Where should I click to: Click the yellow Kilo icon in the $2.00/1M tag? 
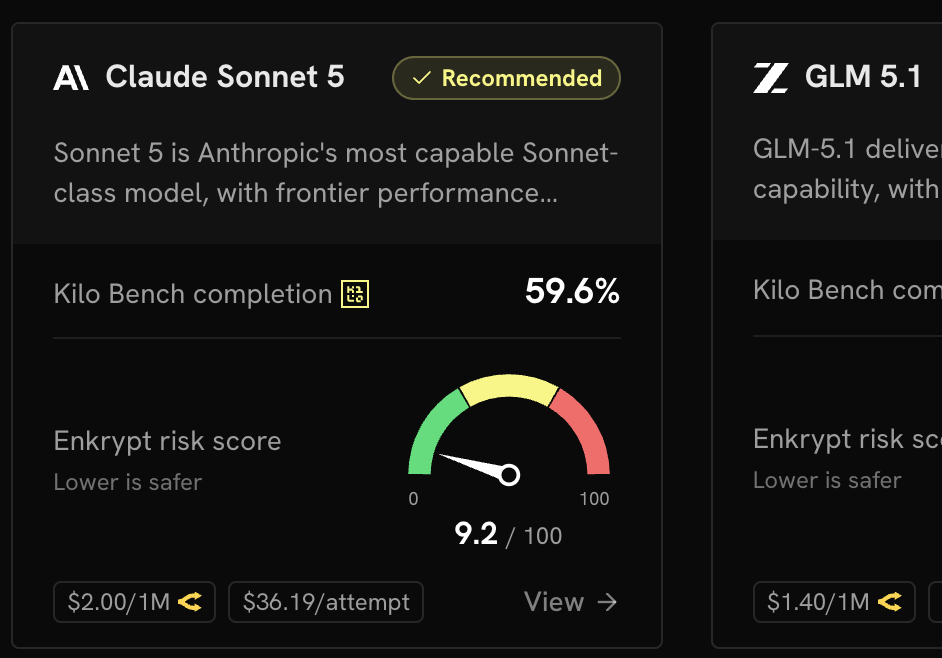pos(190,602)
